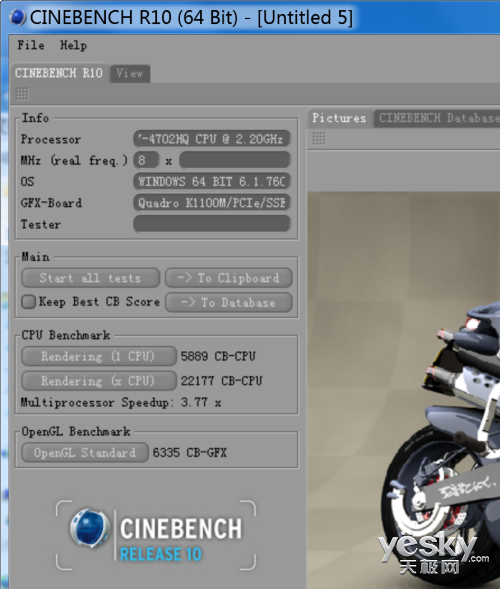Click the CINEBENCH app icon in title bar
This screenshot has height=589, width=500.
tap(17, 17)
